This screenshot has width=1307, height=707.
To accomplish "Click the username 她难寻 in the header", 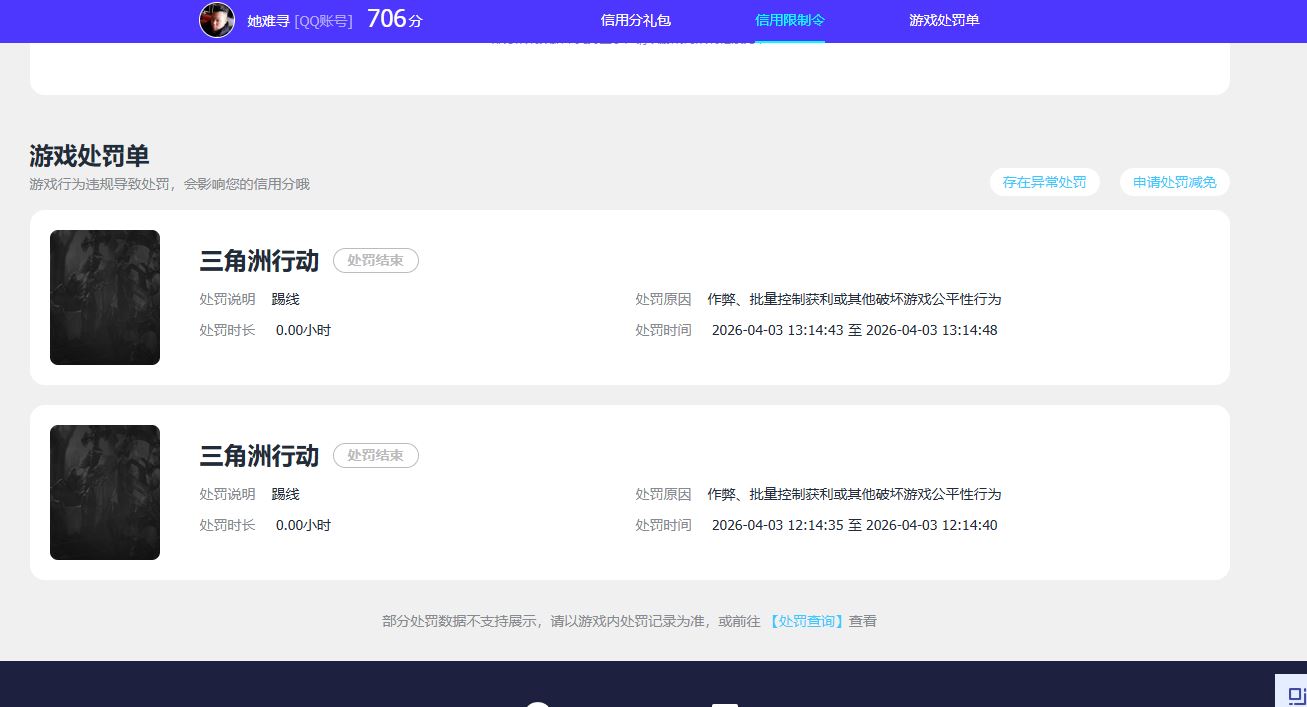I will 268,21.
